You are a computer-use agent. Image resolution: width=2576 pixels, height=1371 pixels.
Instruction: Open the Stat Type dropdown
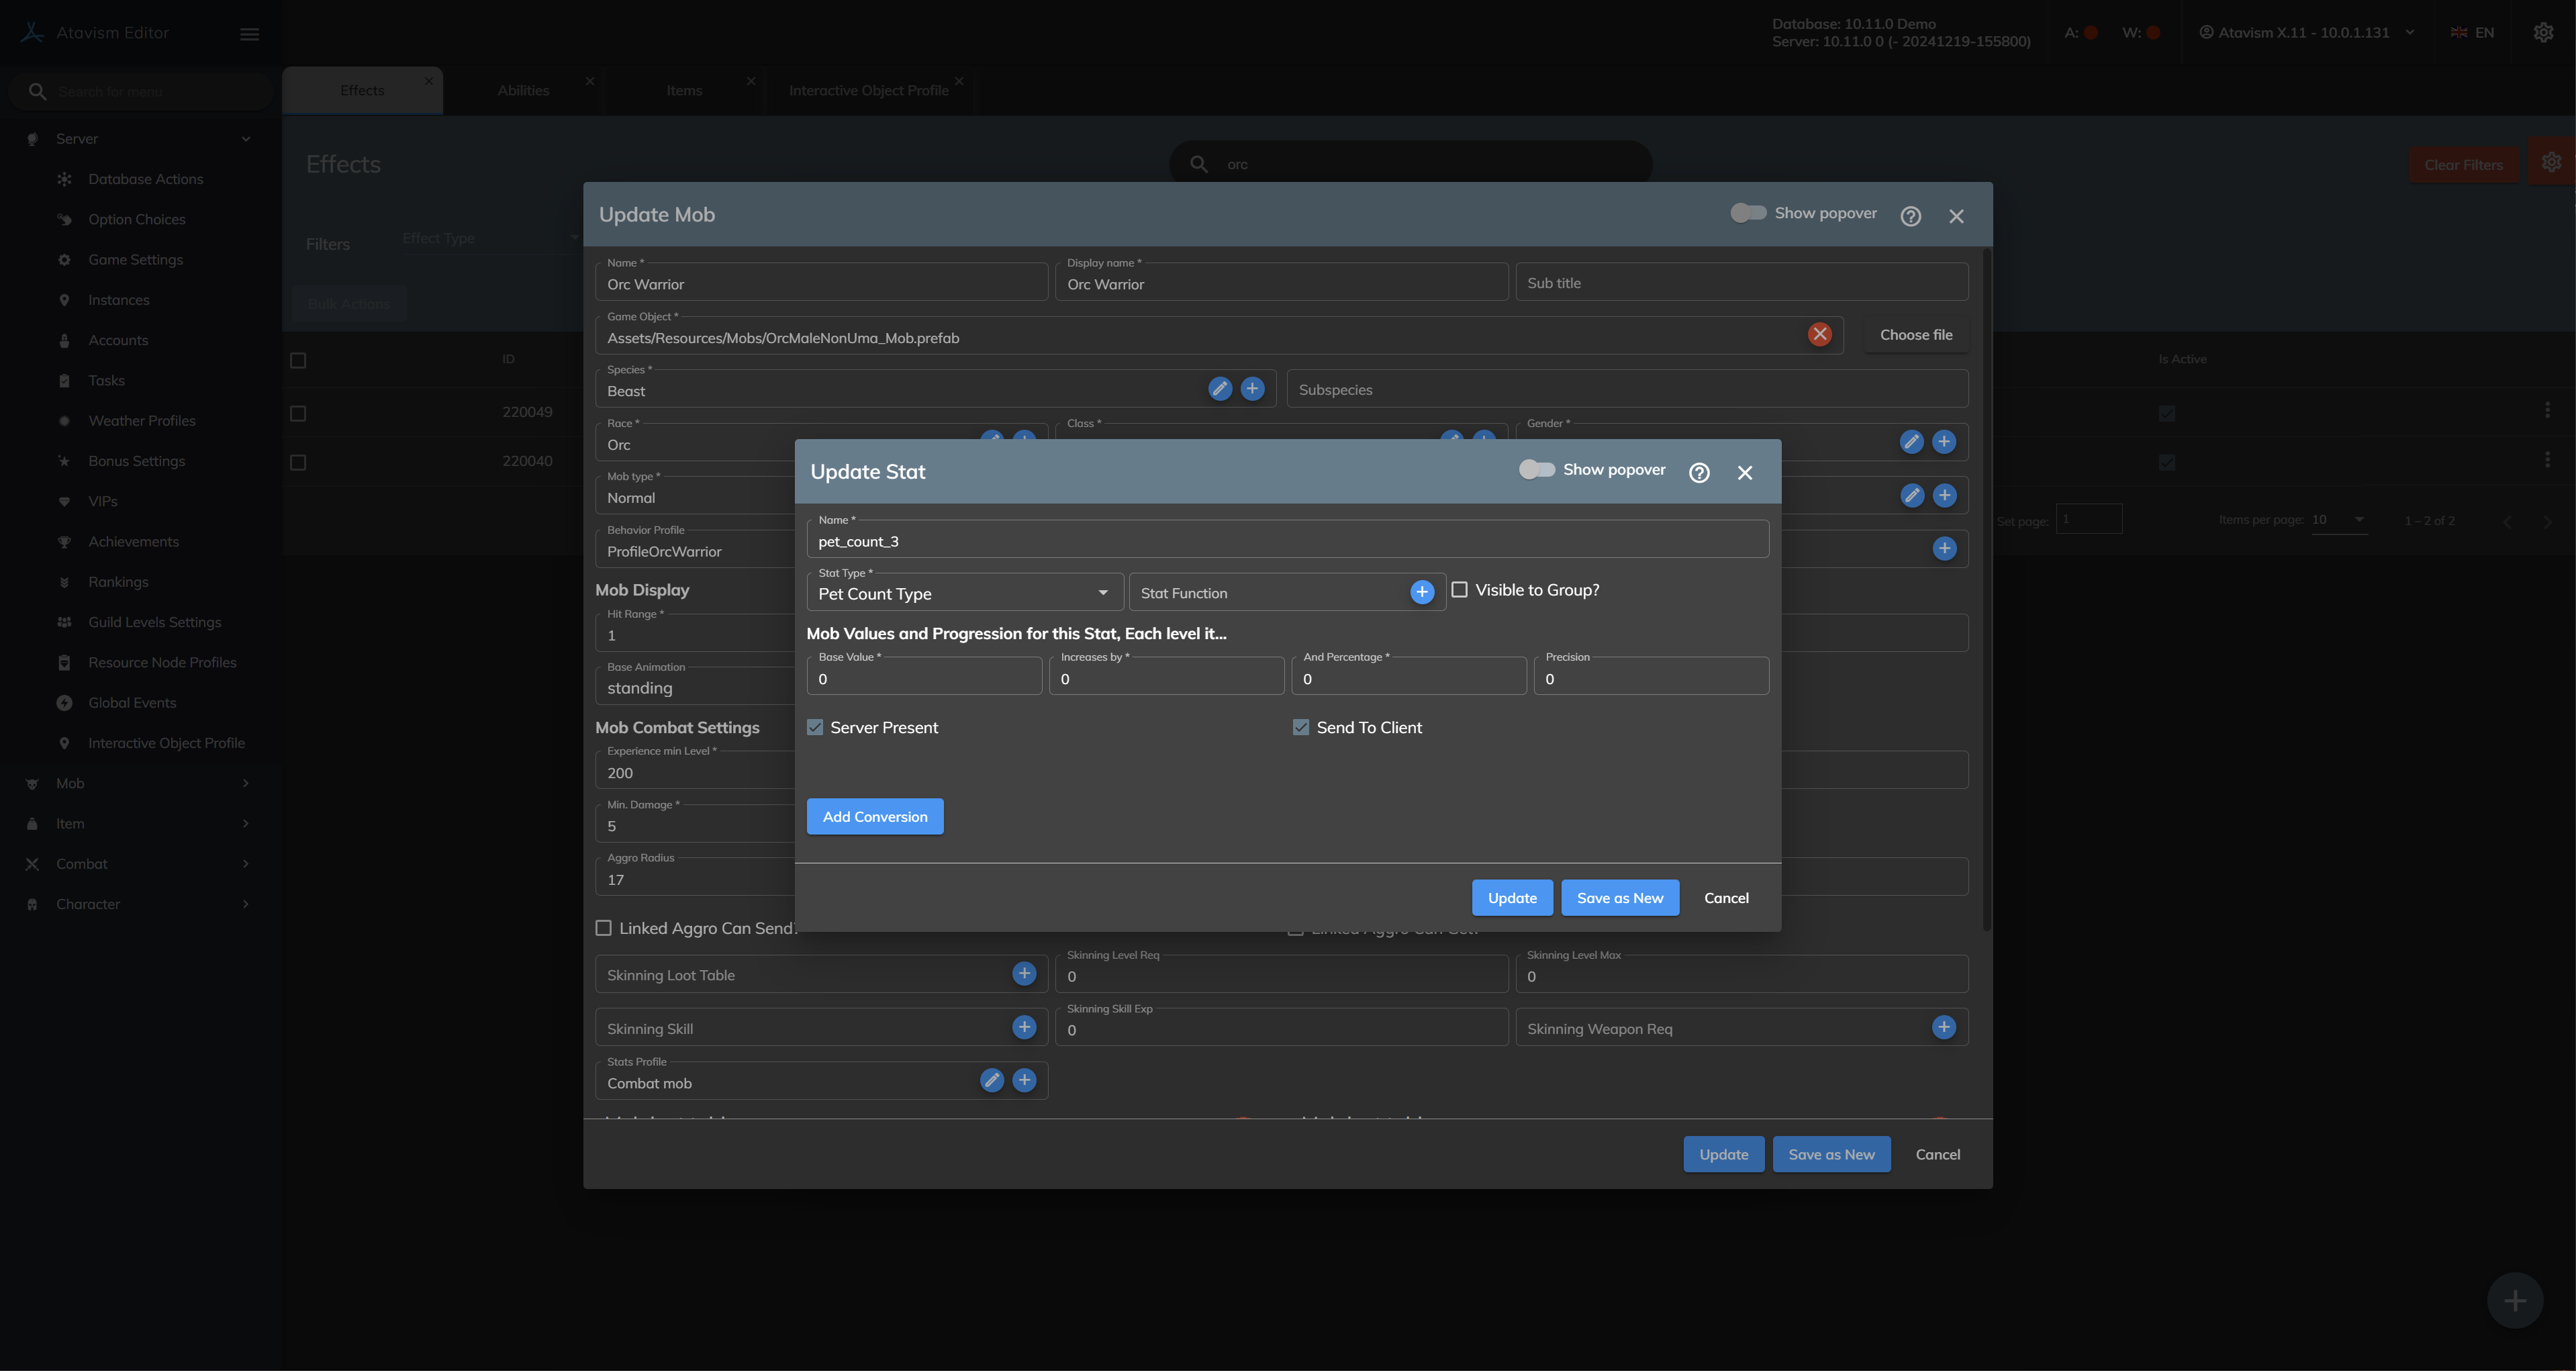click(964, 593)
